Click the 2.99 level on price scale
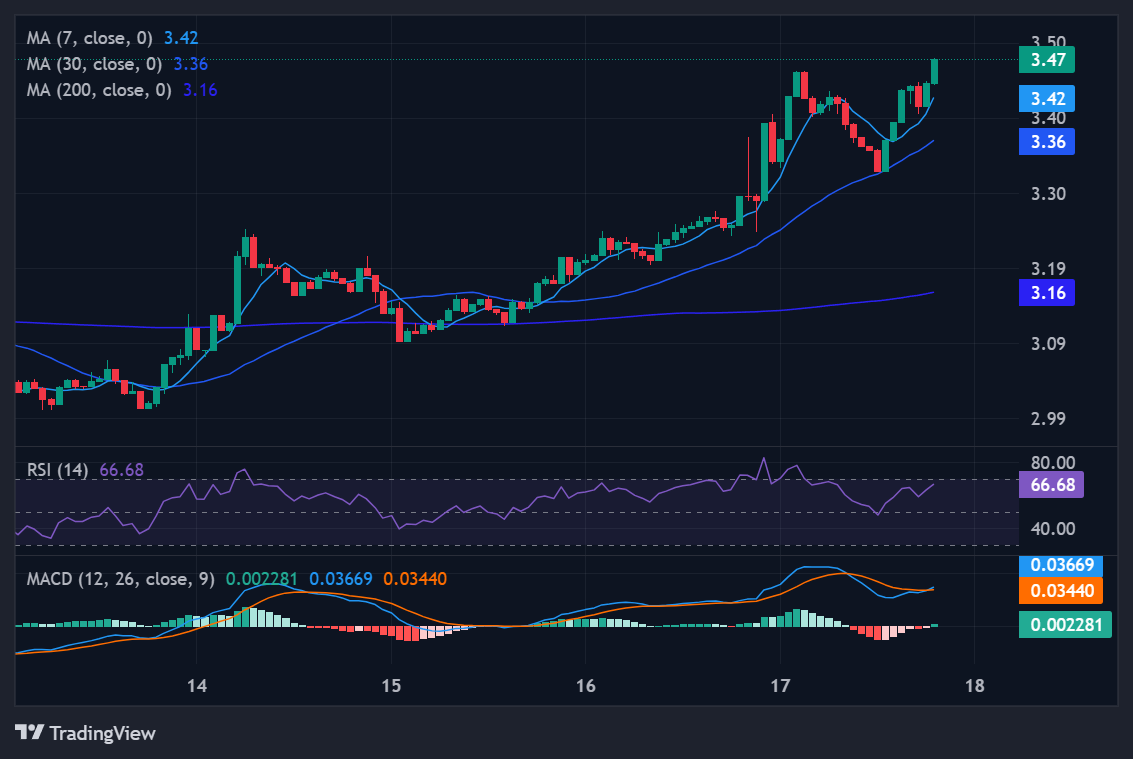1133x759 pixels. [x=1046, y=419]
